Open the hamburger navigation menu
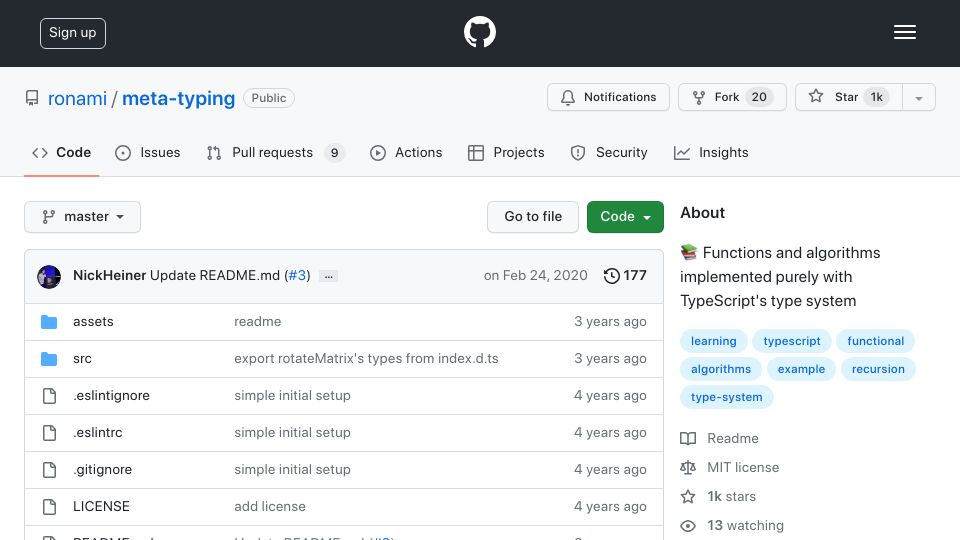This screenshot has width=960, height=540. pyautogui.click(x=904, y=32)
